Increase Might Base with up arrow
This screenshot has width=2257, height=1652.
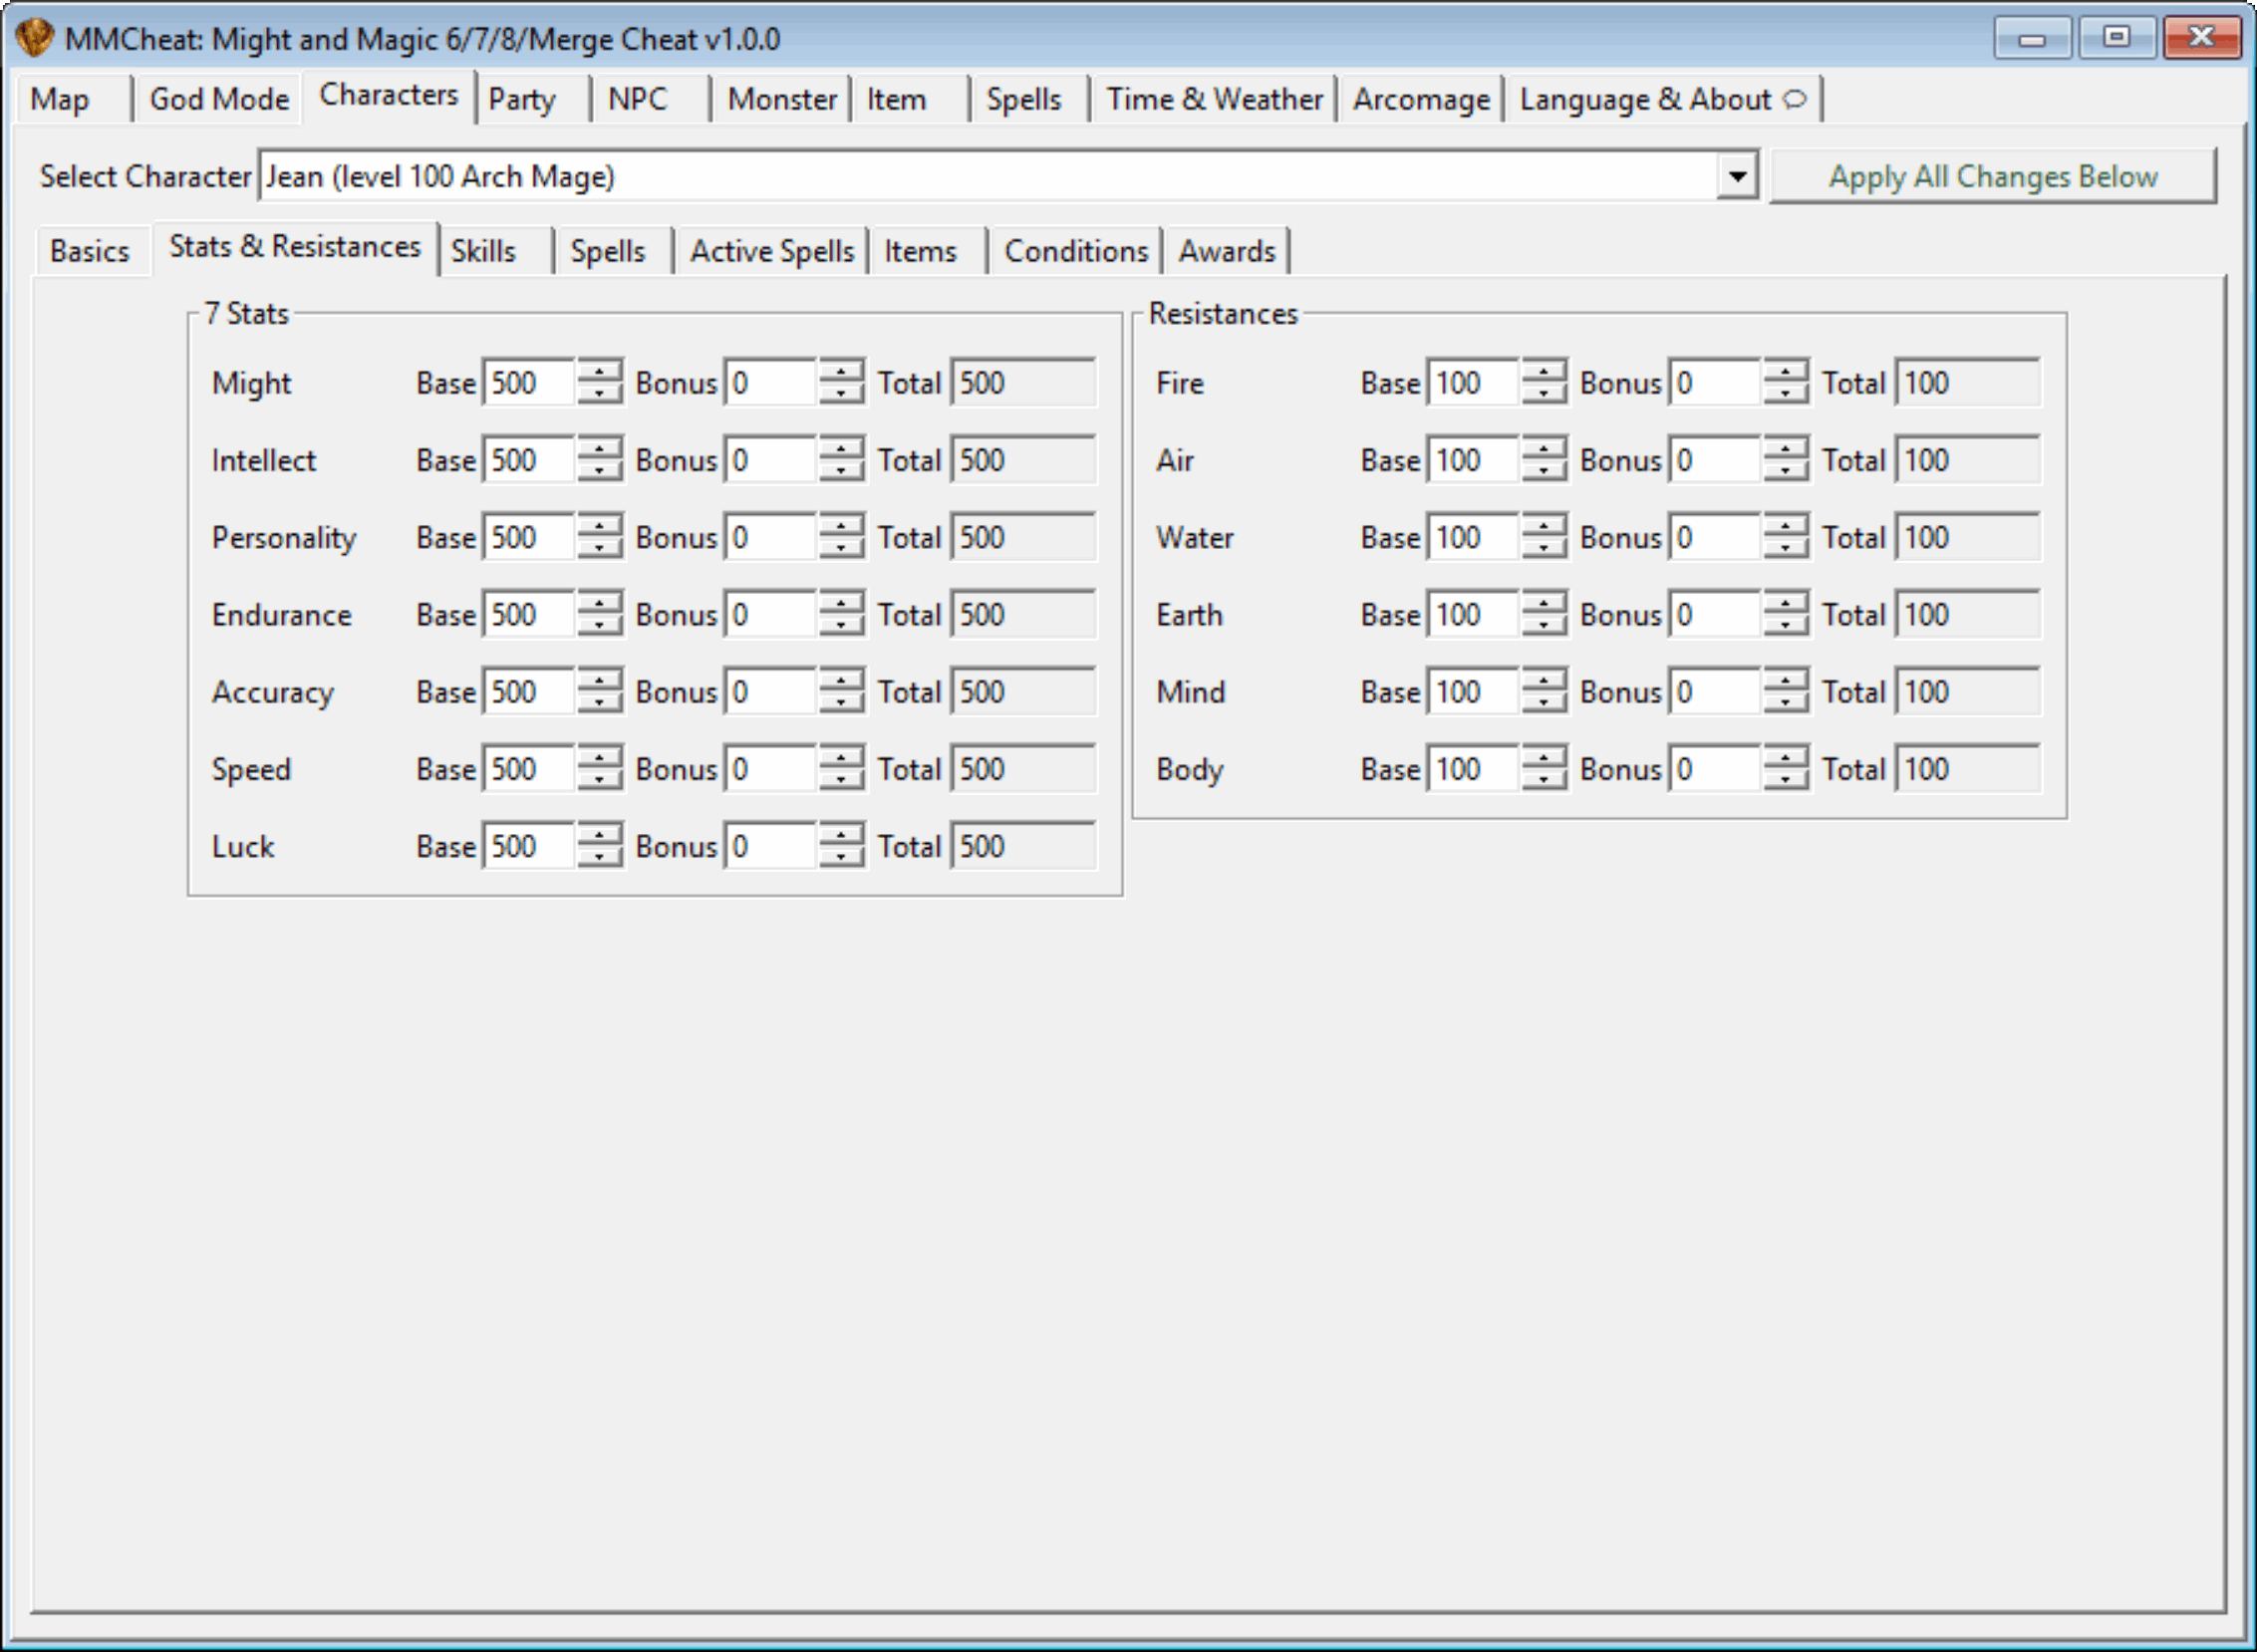(600, 371)
